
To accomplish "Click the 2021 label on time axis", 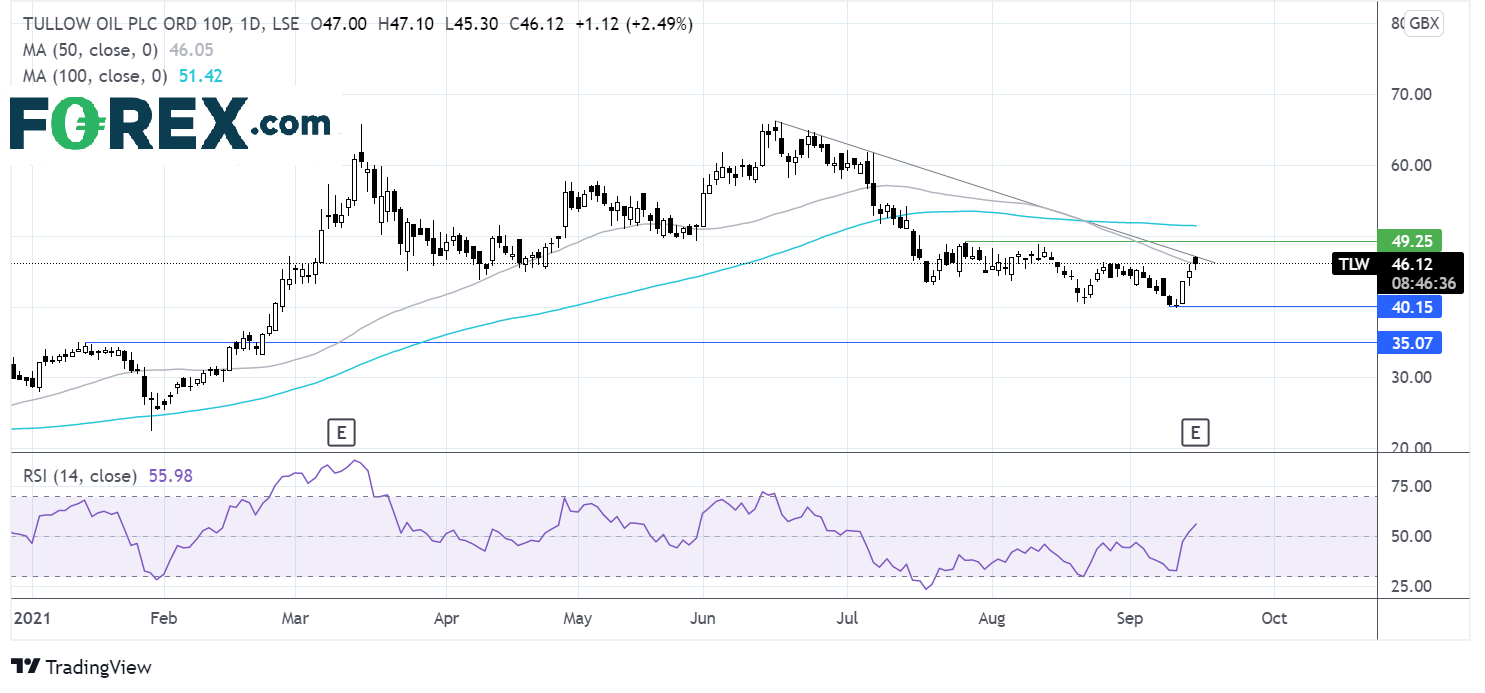I will [x=32, y=617].
